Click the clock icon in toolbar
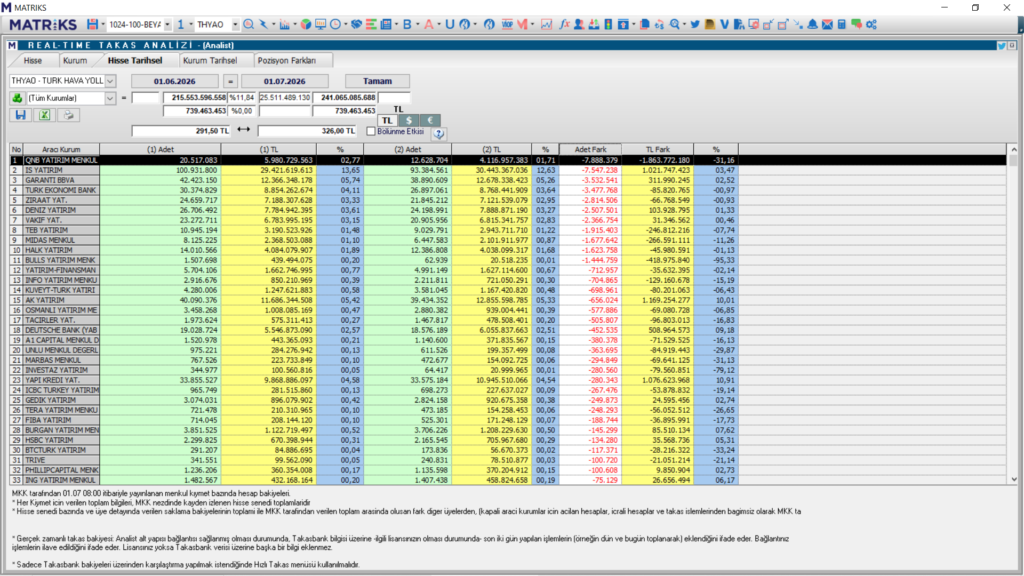 335,24
